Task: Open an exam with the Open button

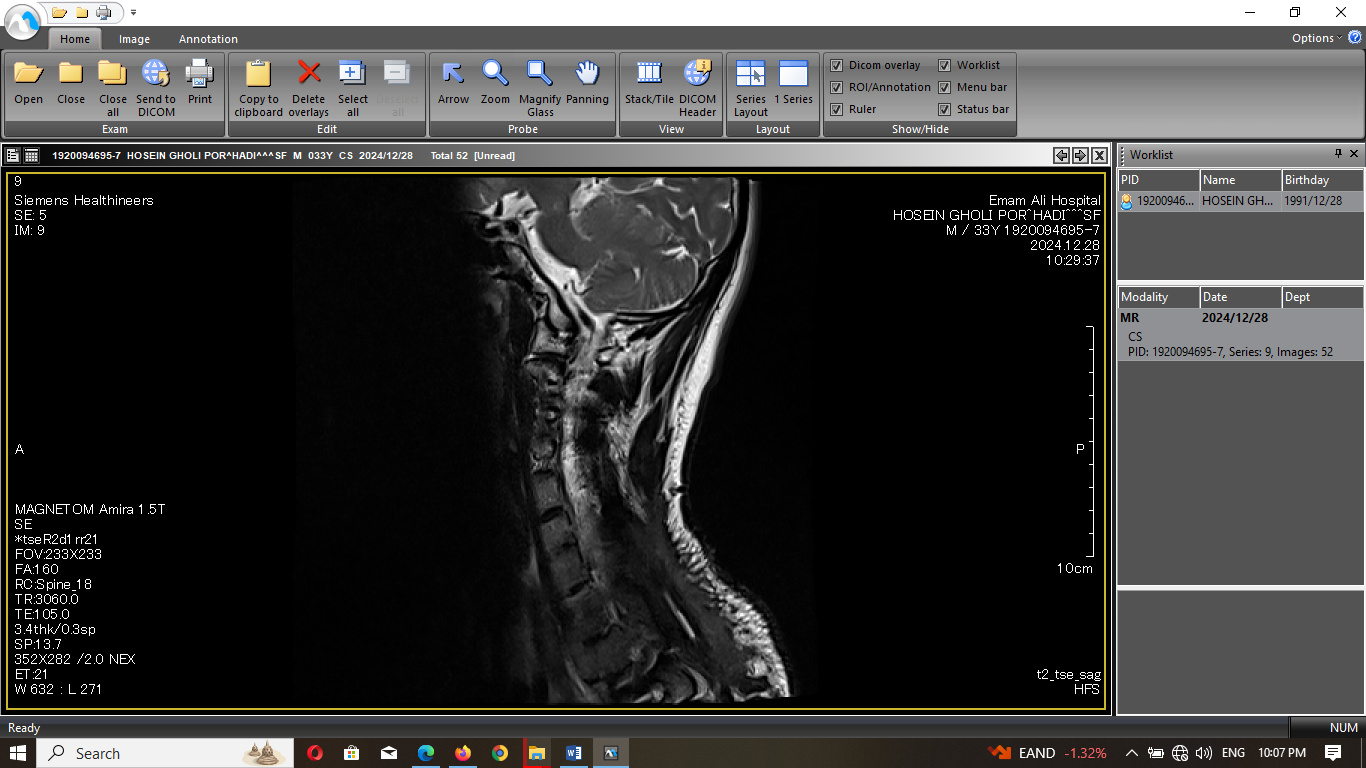Action: click(x=28, y=83)
